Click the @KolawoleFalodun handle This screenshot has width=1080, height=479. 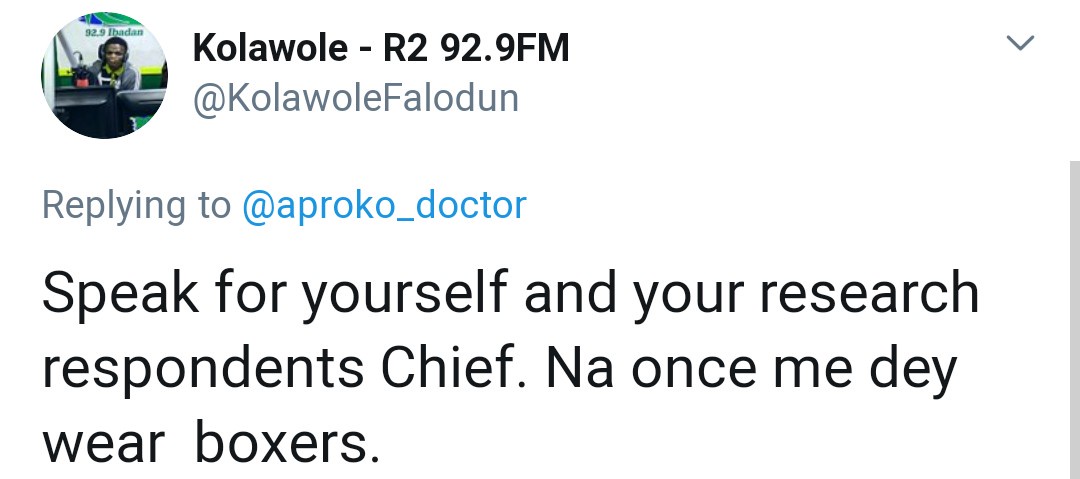click(354, 100)
